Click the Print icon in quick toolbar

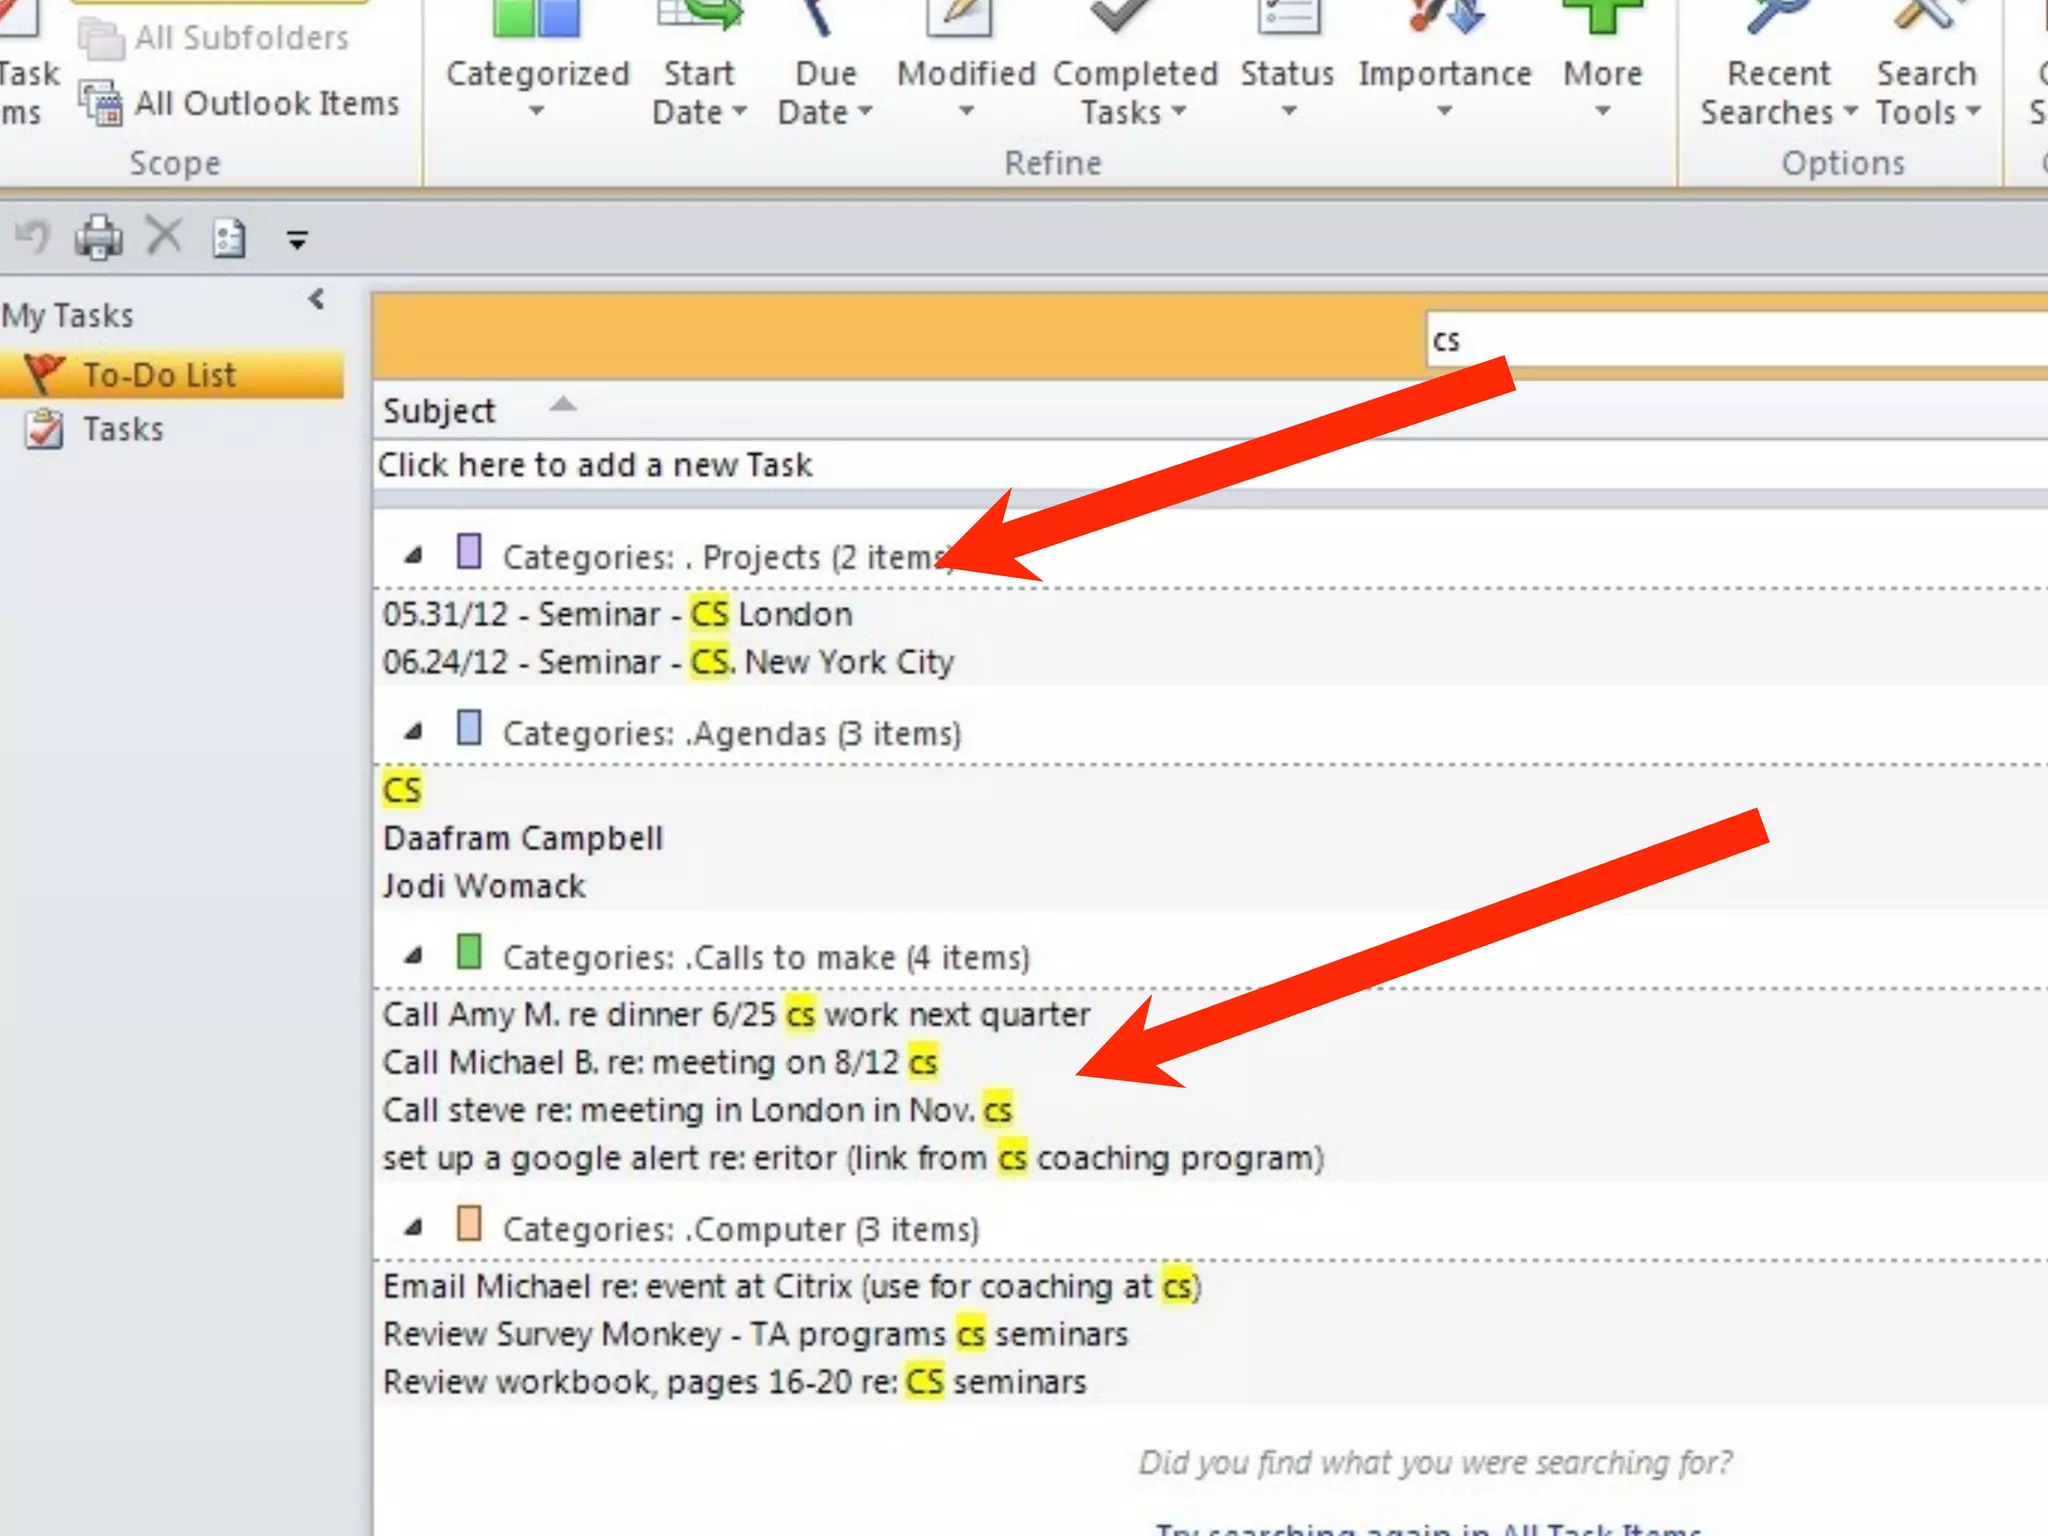point(98,238)
